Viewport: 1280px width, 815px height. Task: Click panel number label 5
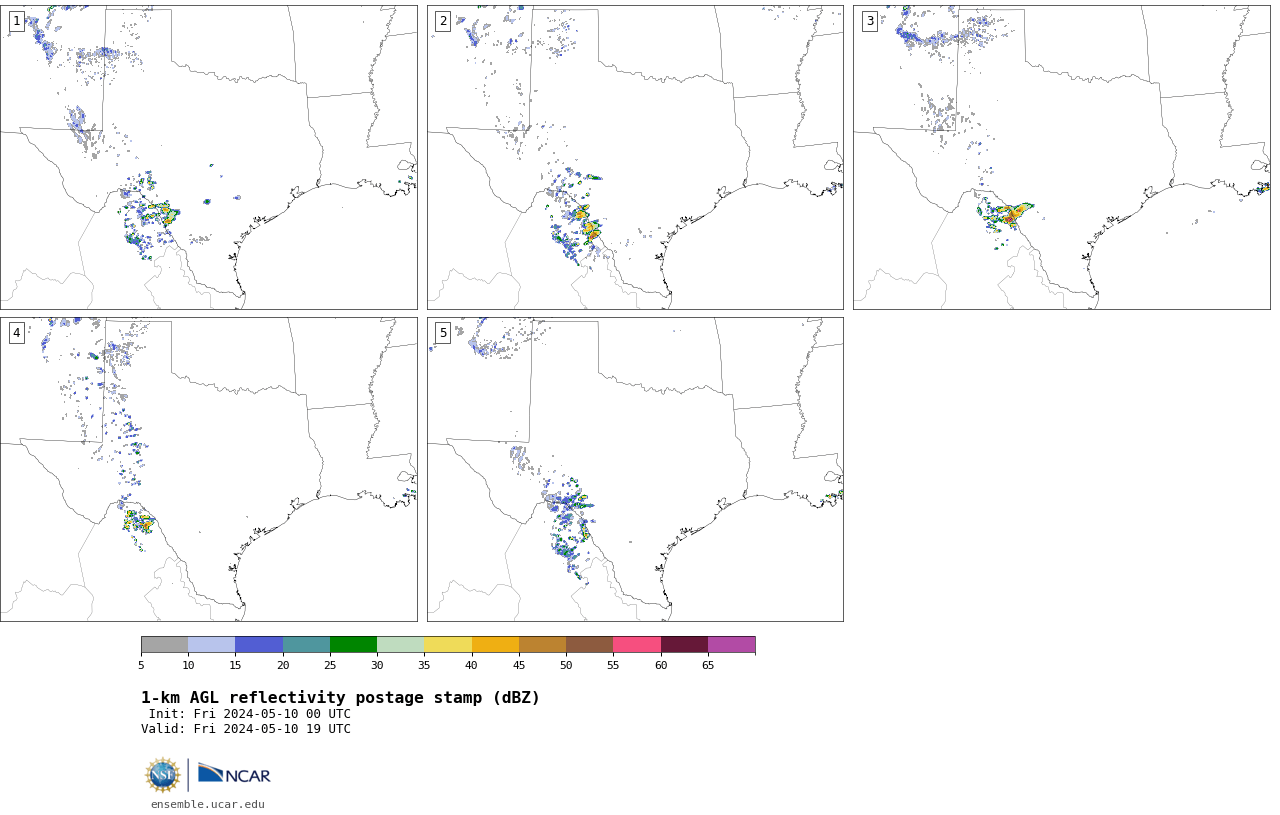pos(443,333)
